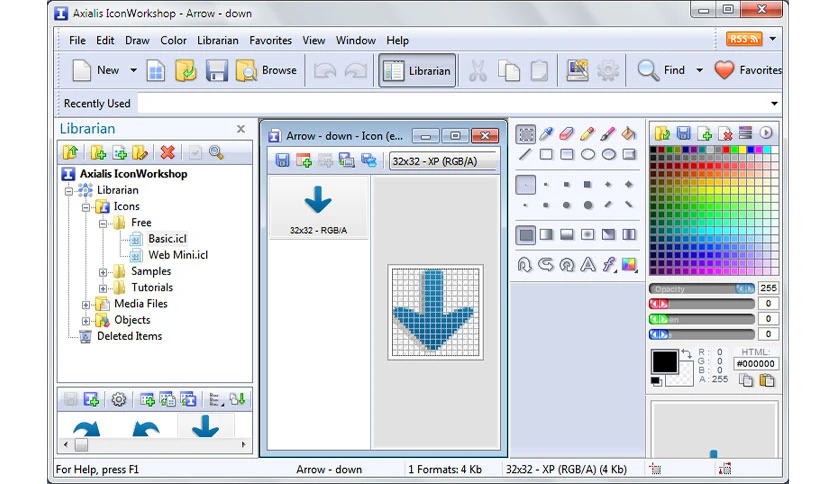Select the rectangular selection tool
This screenshot has width=836, height=484.
[526, 134]
